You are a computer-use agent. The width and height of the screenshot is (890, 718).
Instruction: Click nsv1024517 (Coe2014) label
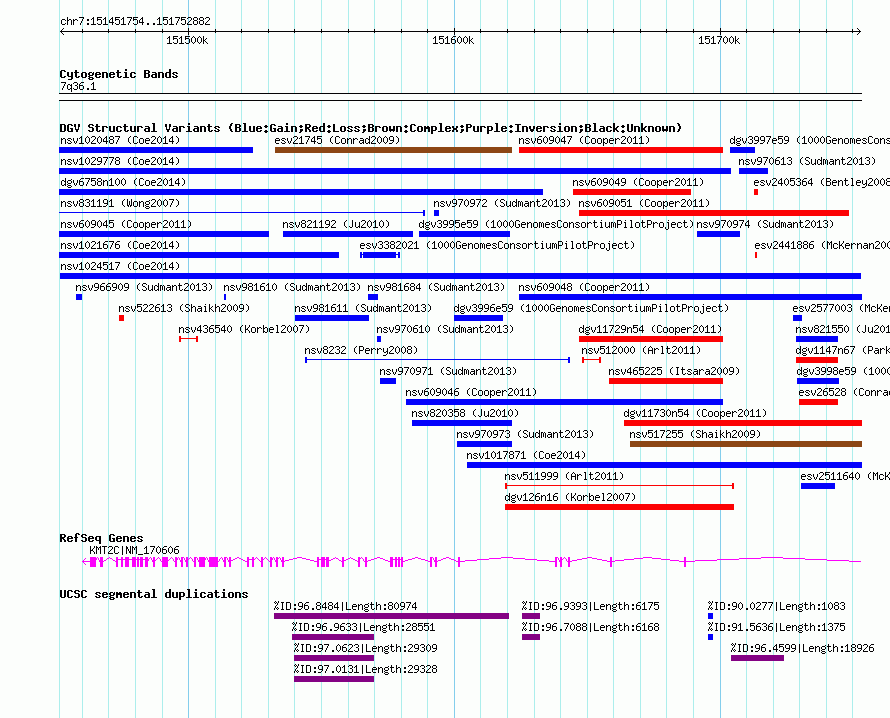tap(120, 266)
